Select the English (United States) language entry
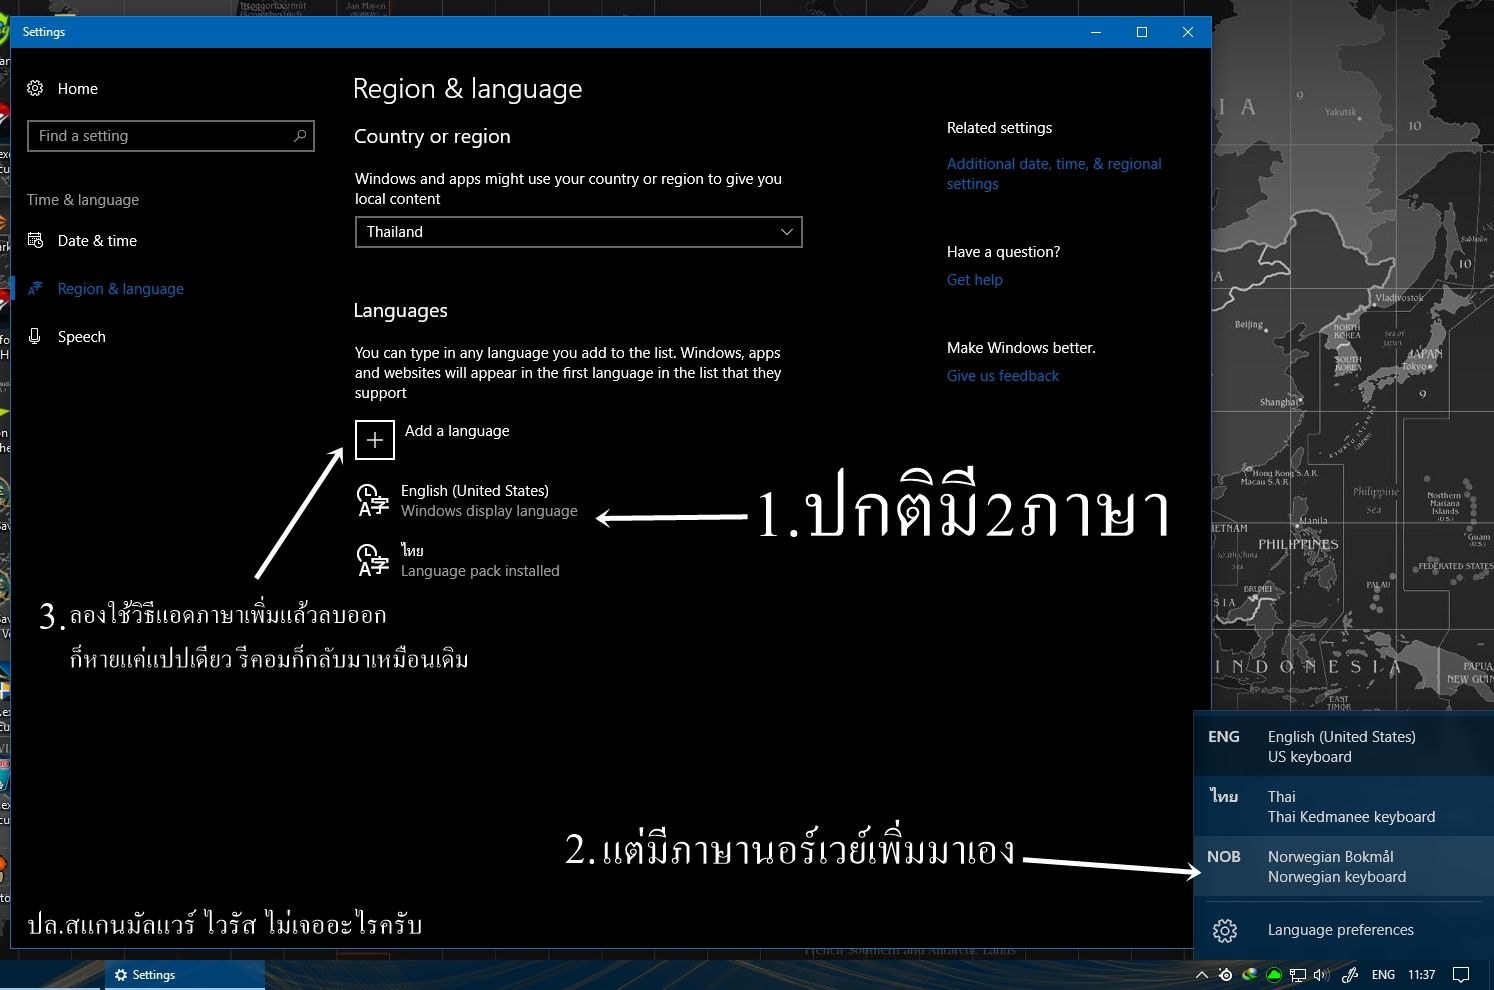The image size is (1494, 990). (468, 500)
